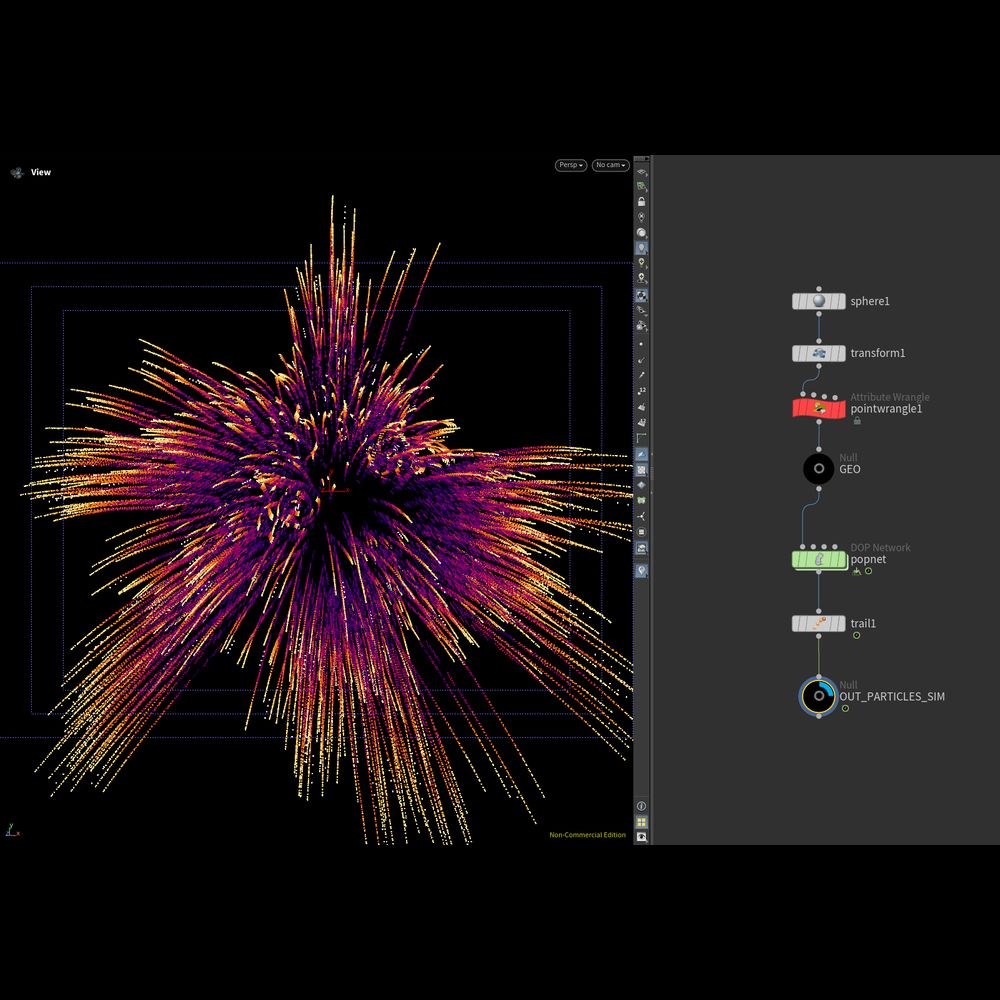Click the OUT_PARTICLES_SIM node label
This screenshot has height=1000, width=1000.
tap(891, 697)
